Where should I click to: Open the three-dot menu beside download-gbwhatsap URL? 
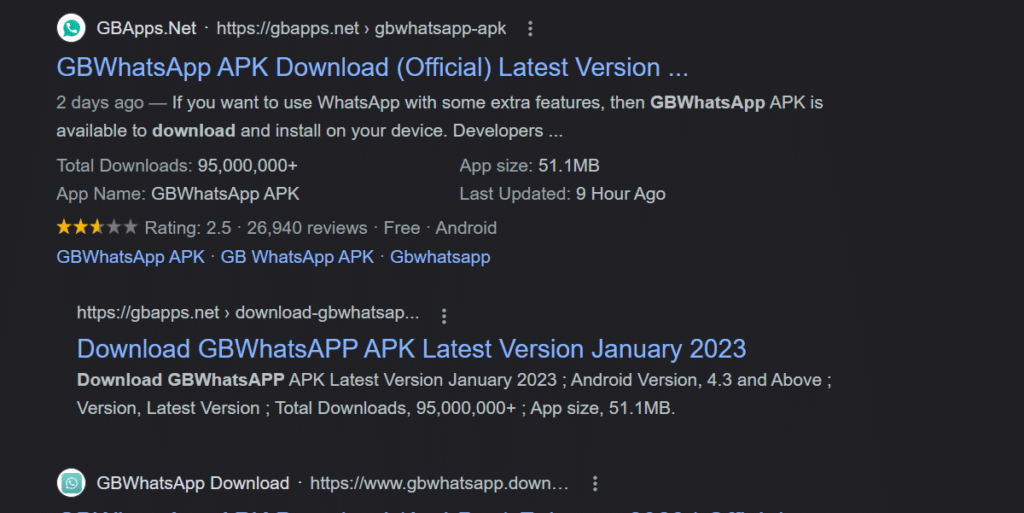444,317
